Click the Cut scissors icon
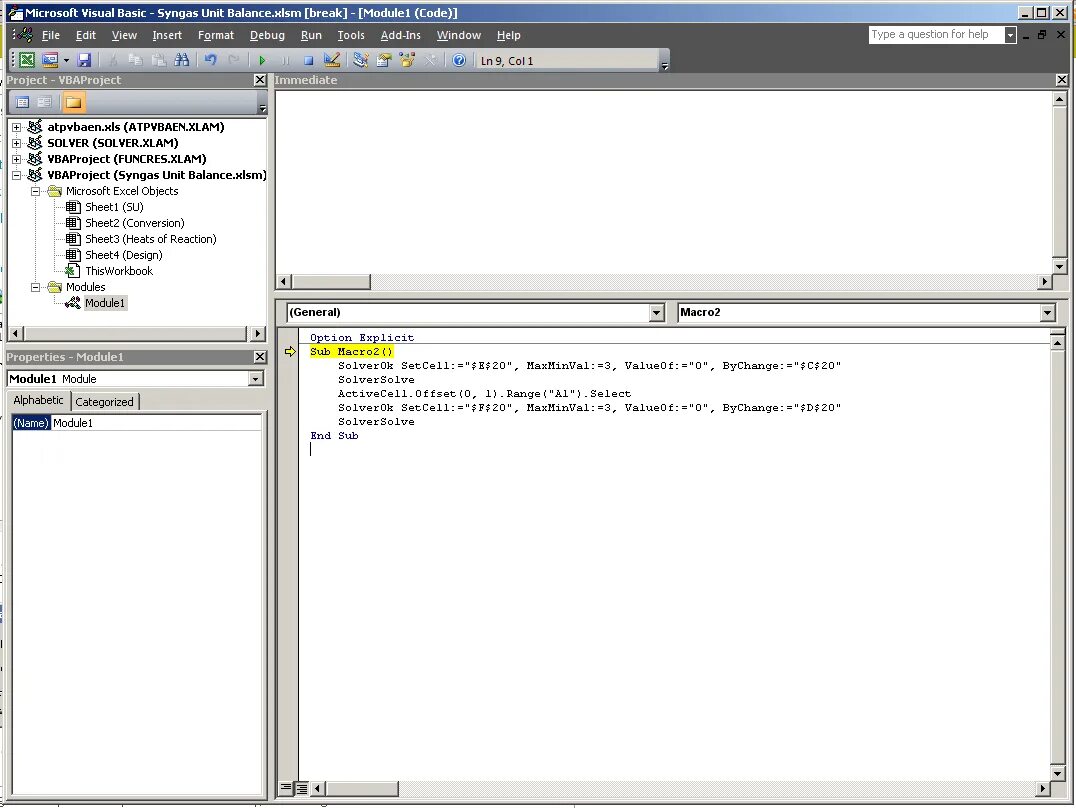Screen dimensions: 1076x808 pos(113,60)
